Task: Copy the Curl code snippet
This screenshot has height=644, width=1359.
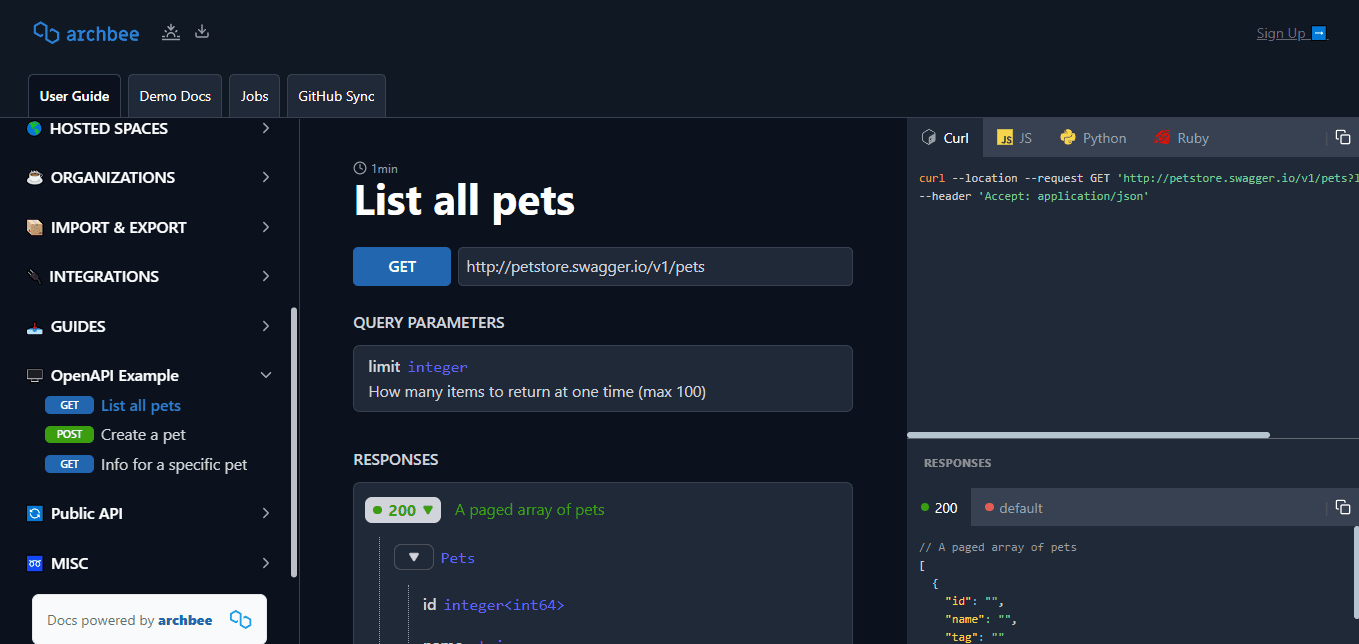Action: 1343,137
